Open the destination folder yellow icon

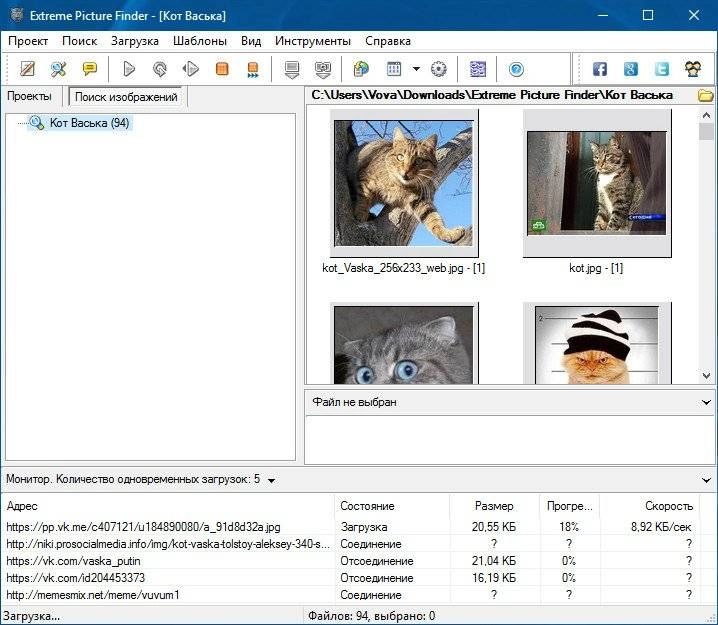point(706,96)
